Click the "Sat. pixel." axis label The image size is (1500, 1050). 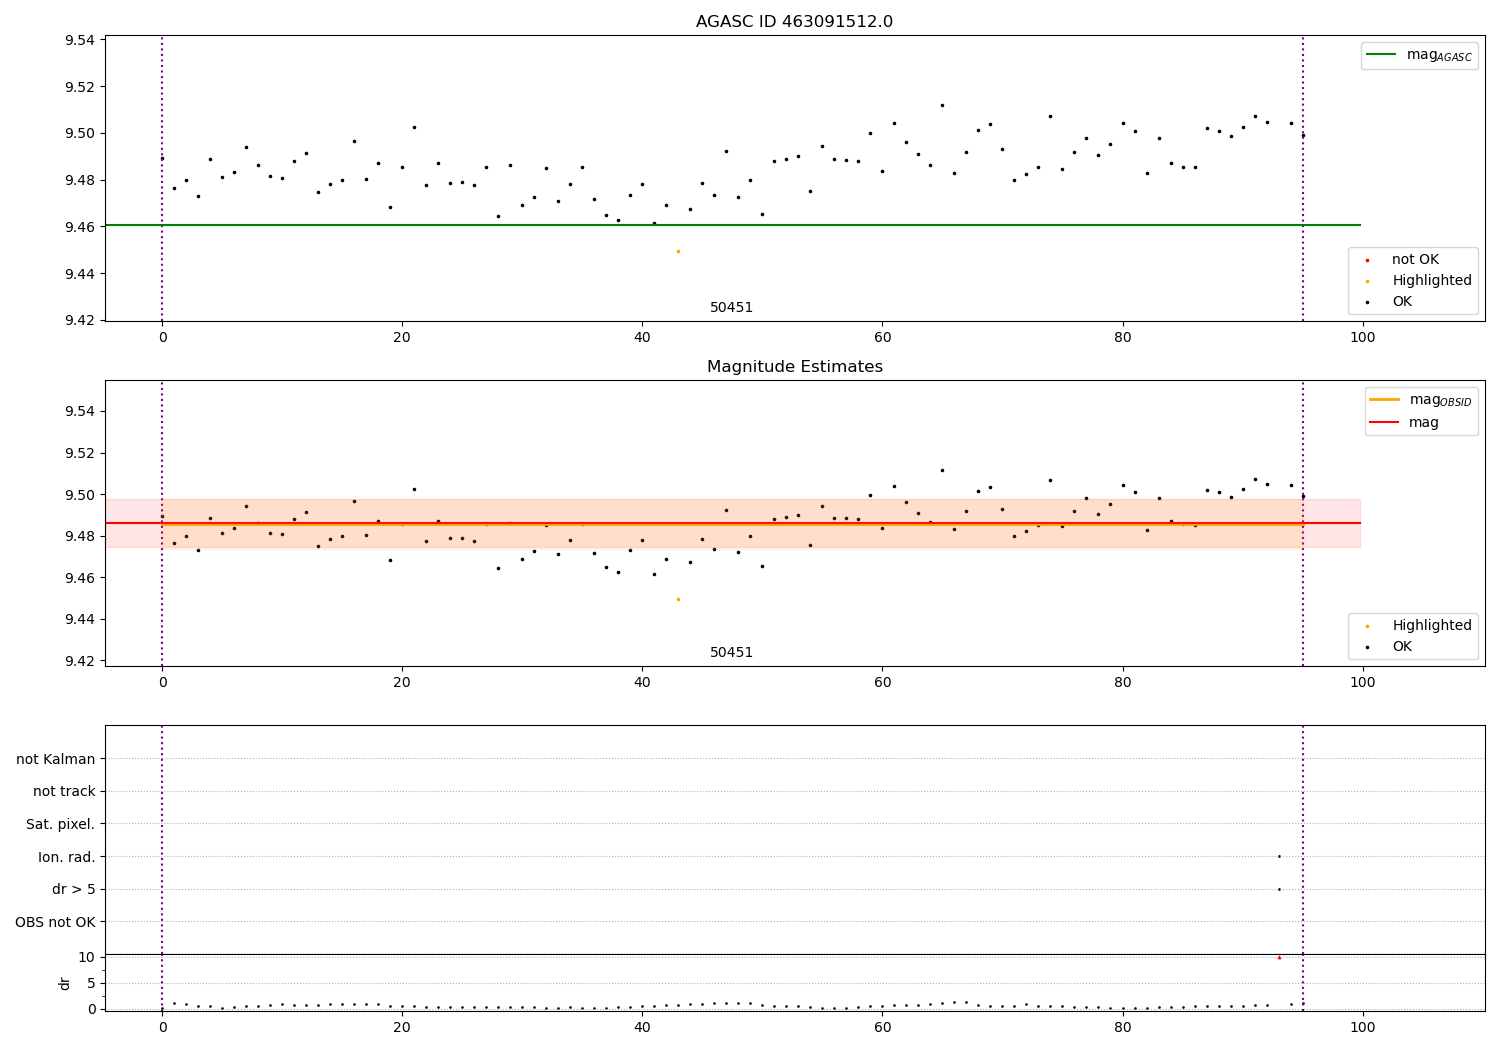(61, 824)
